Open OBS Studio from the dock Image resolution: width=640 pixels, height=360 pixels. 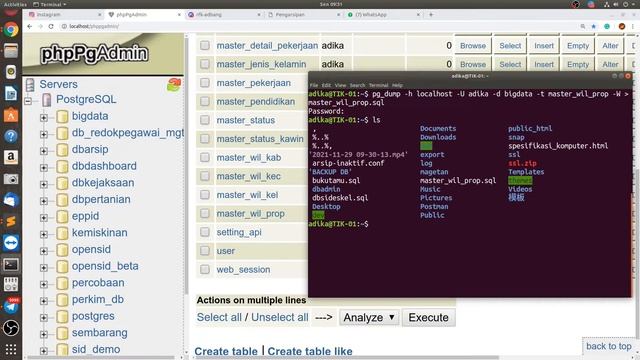[11, 328]
